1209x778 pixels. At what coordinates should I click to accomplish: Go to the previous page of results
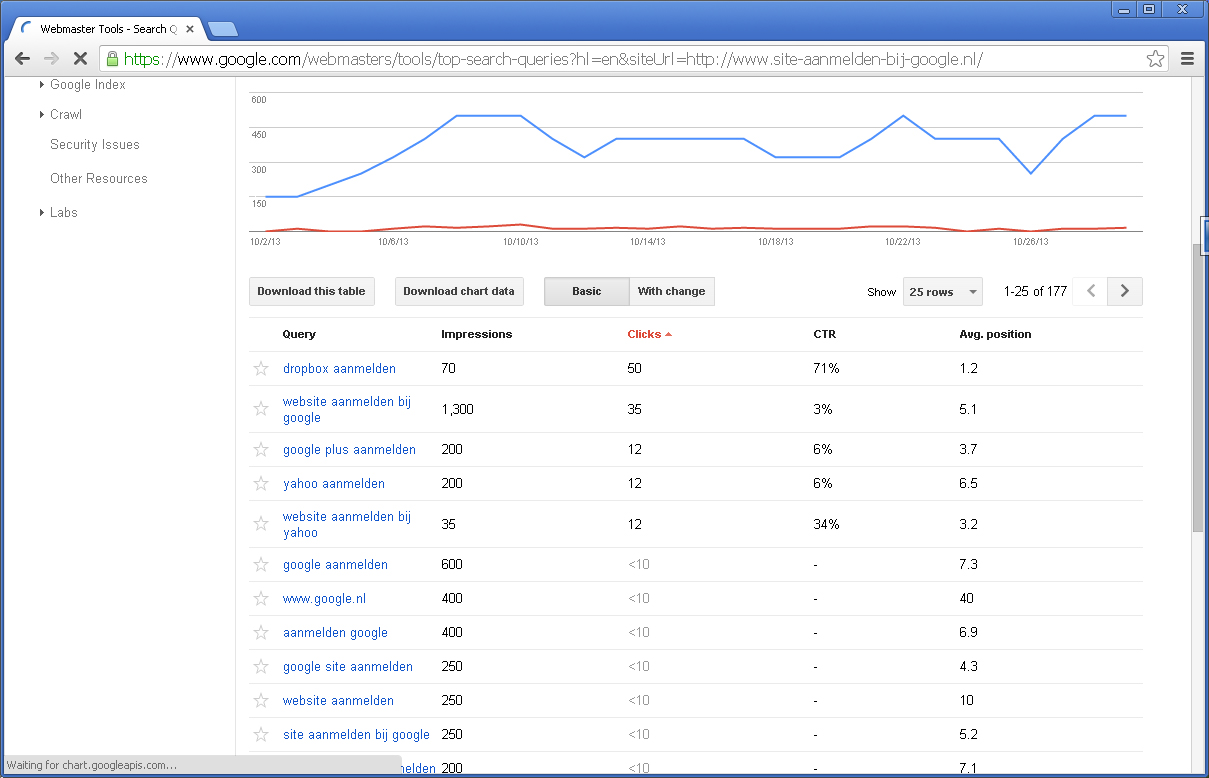point(1092,292)
